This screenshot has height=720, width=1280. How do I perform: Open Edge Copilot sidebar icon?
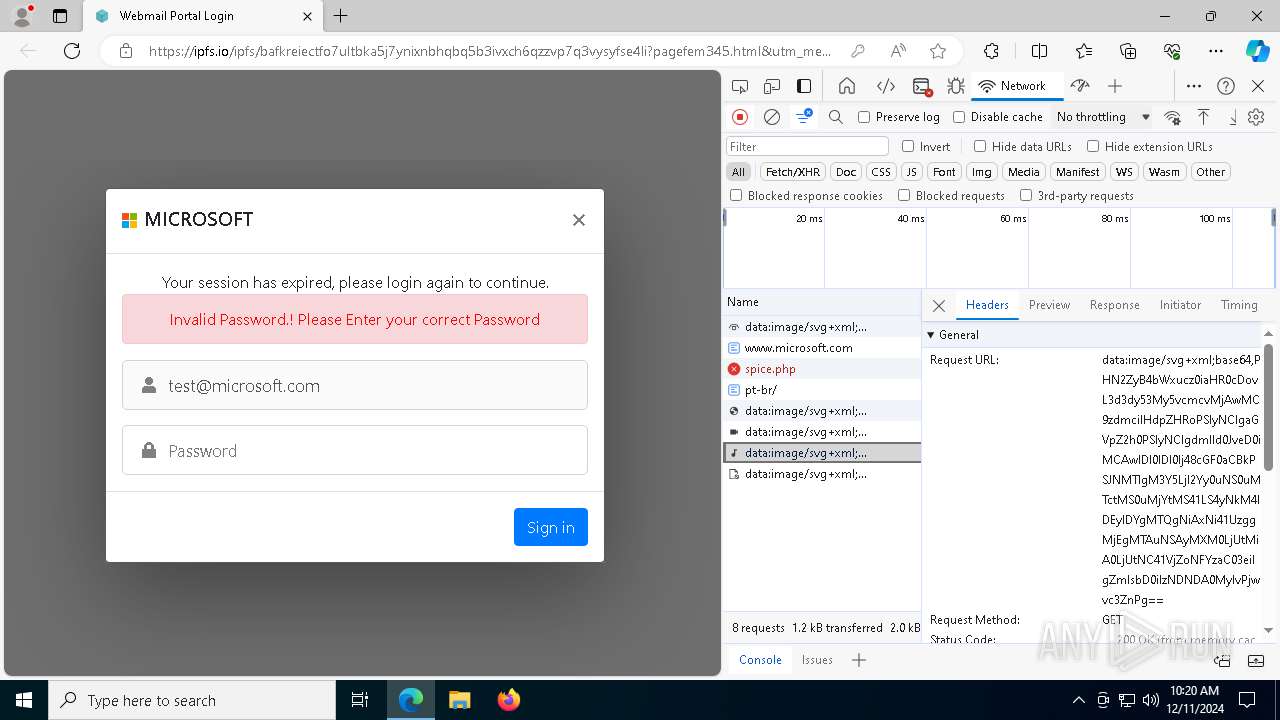[1257, 51]
